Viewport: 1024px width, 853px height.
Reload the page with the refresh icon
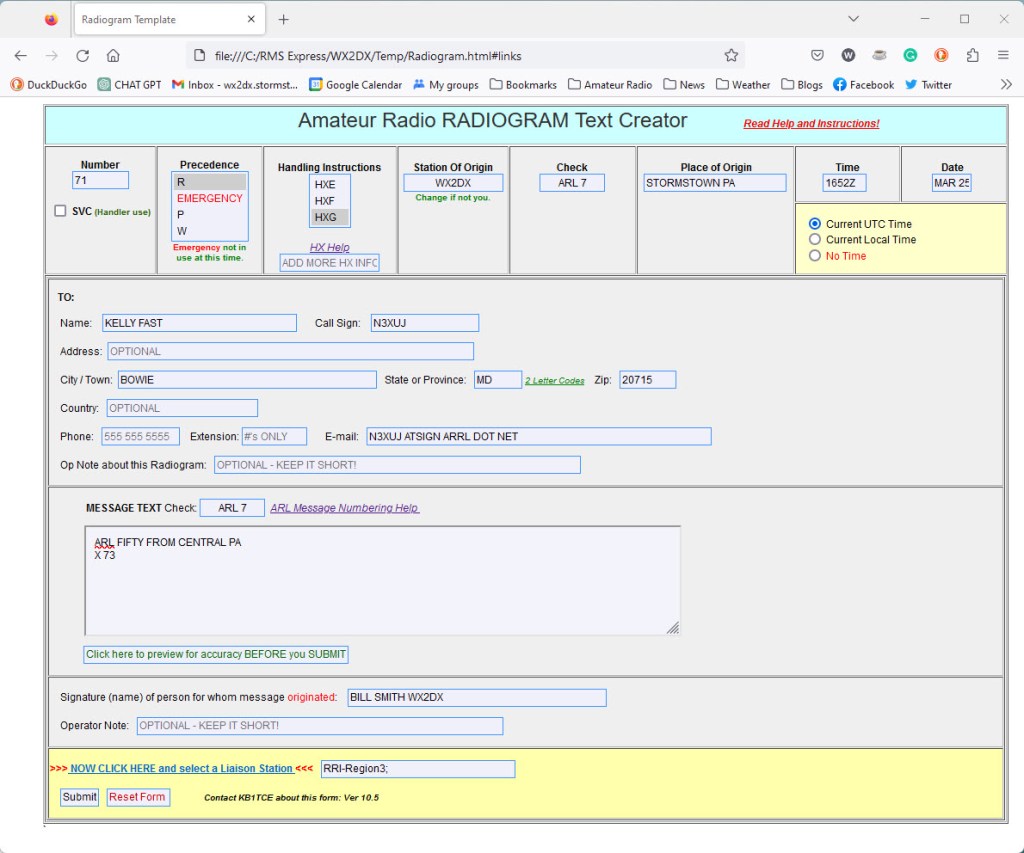(82, 56)
